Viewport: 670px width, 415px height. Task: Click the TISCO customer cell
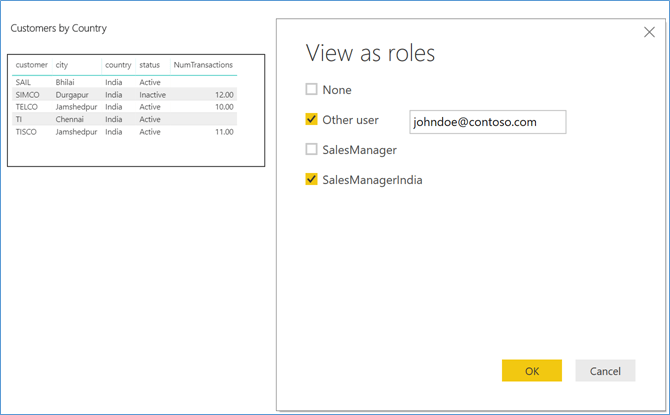coord(27,132)
